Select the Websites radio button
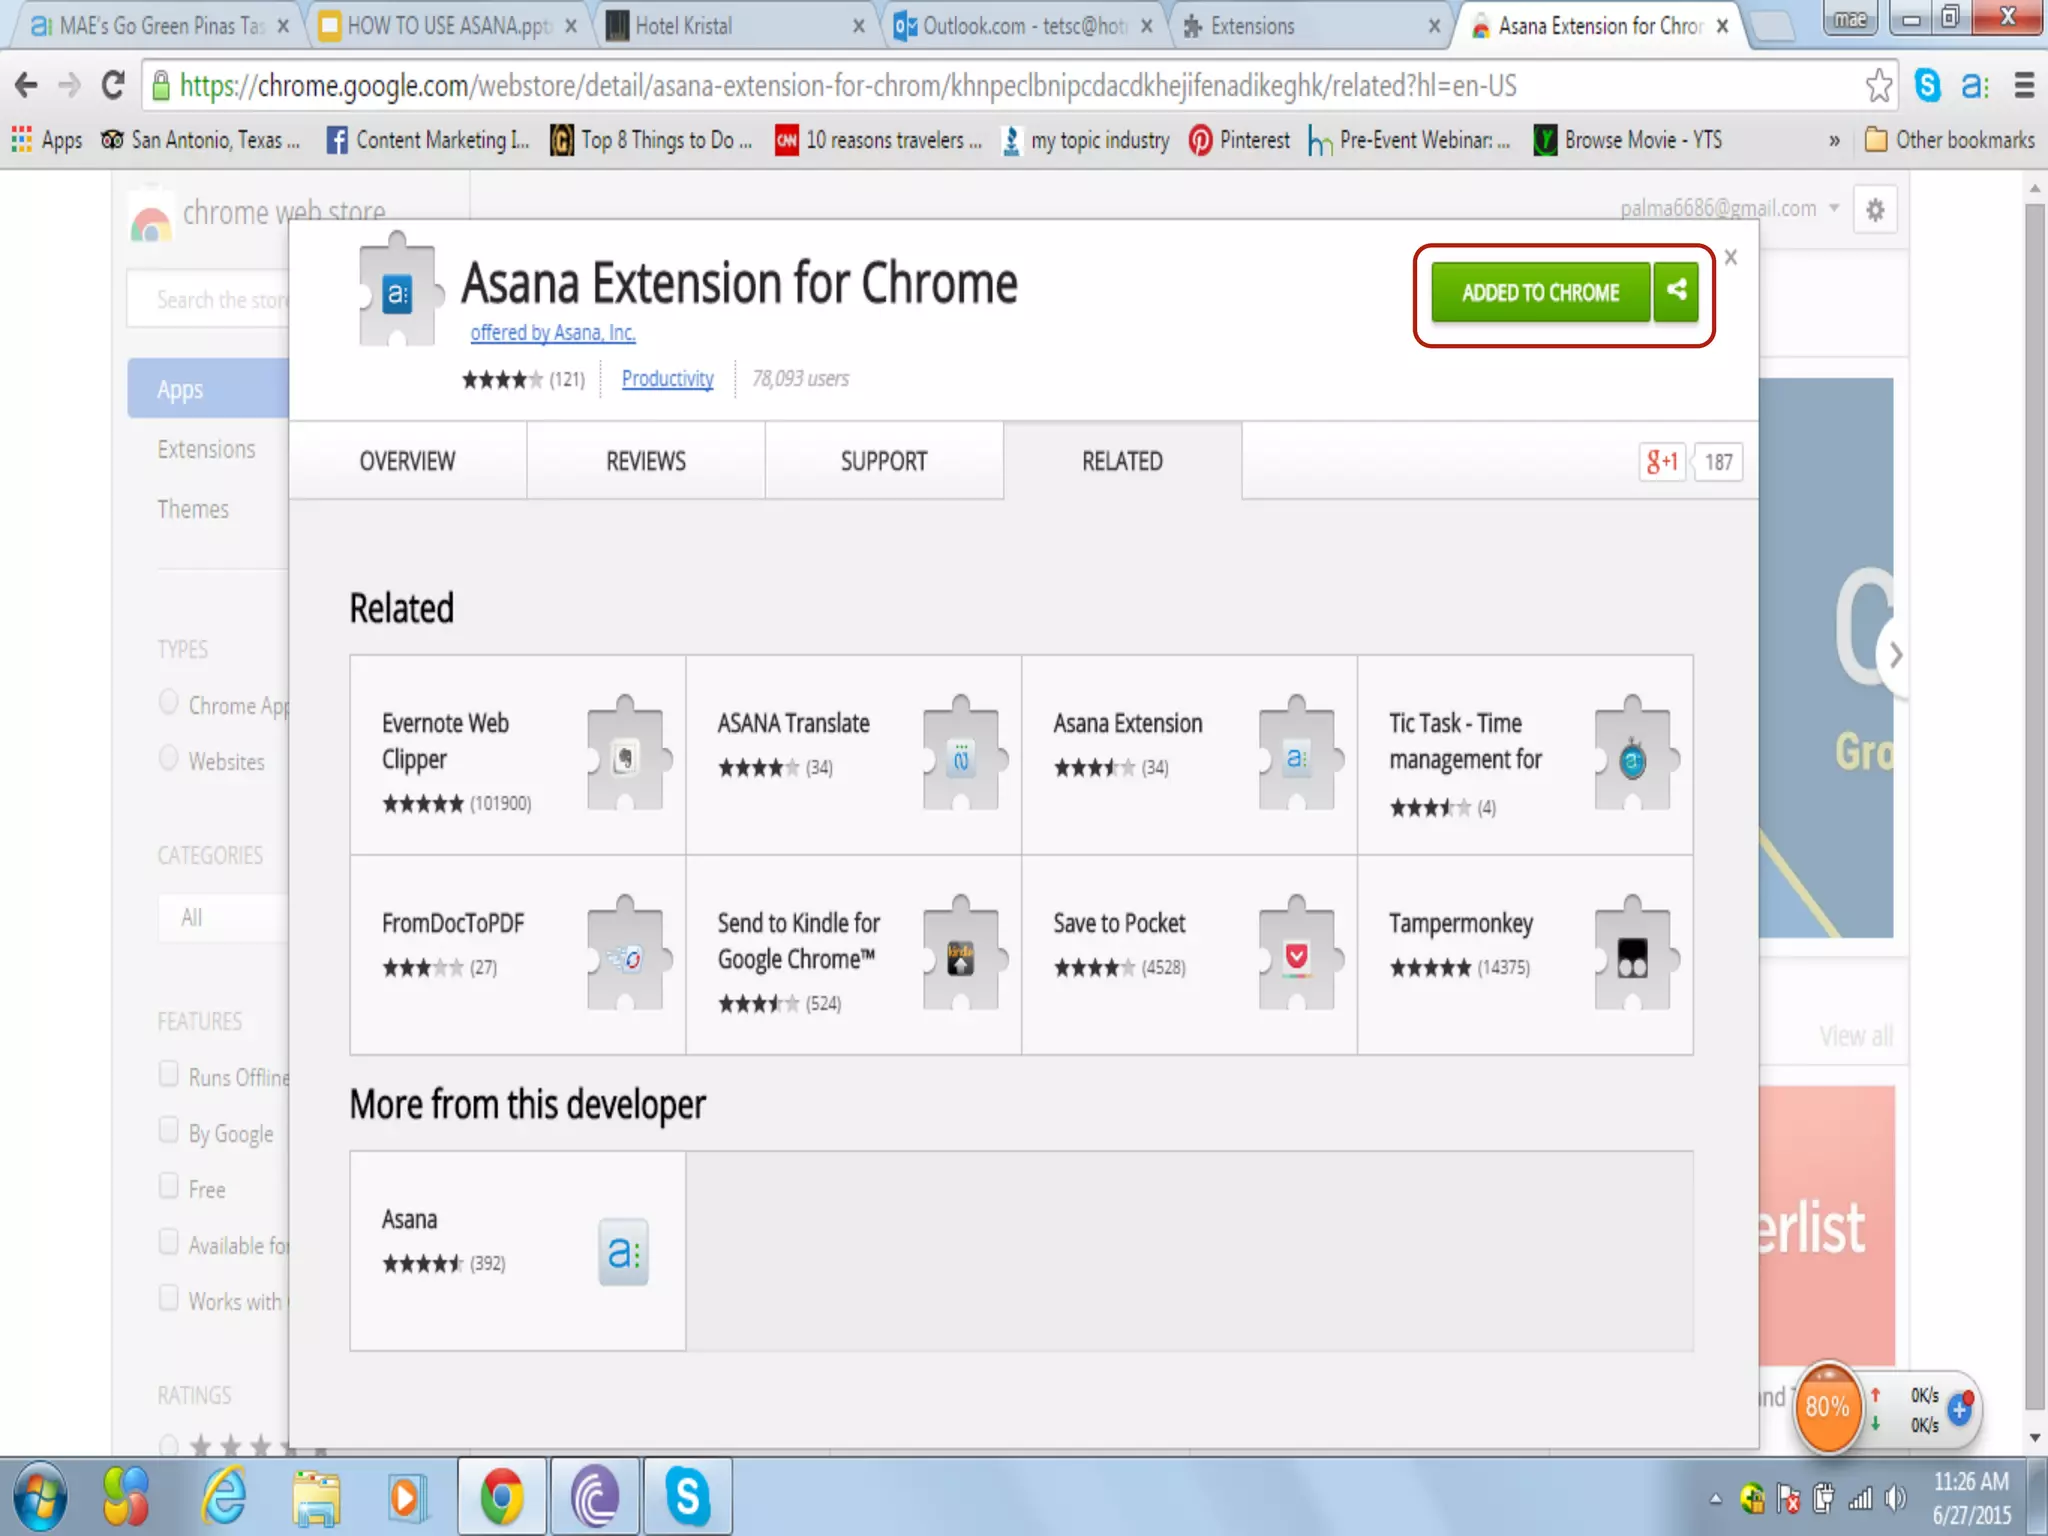Viewport: 2048px width, 1536px height. point(169,758)
